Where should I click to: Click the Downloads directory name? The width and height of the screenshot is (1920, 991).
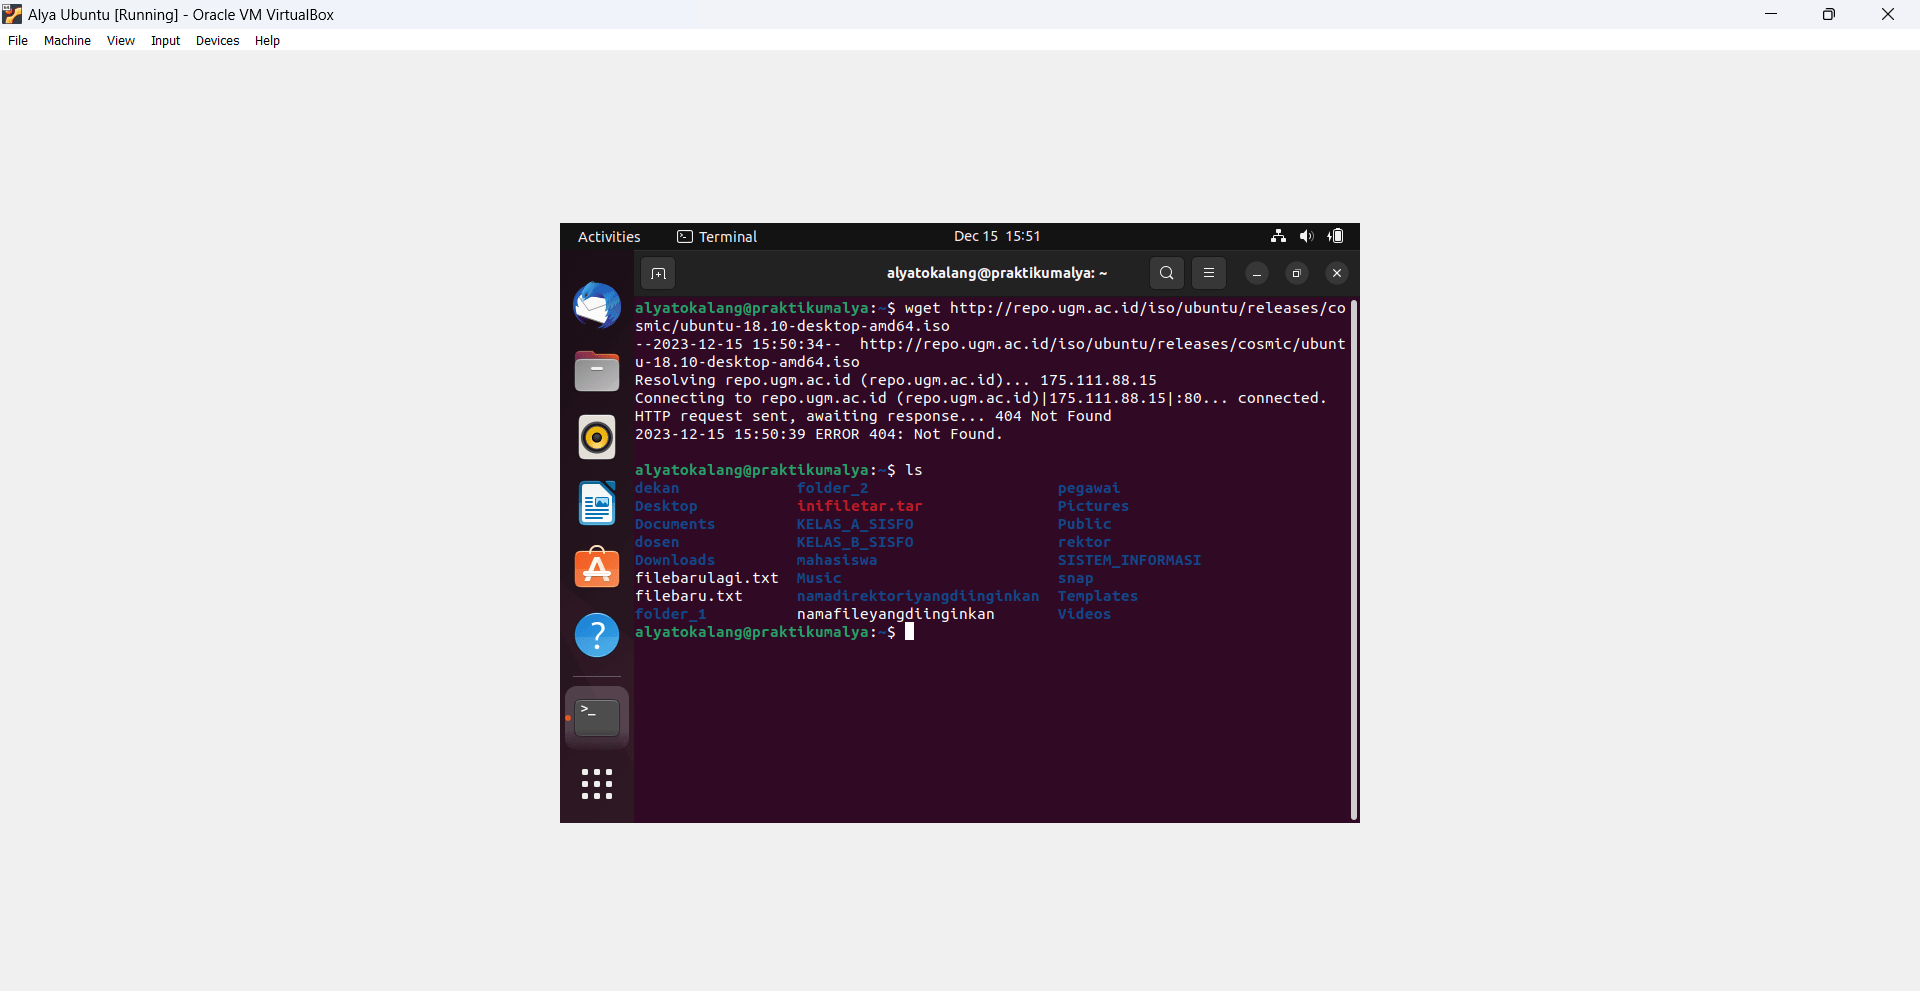pyautogui.click(x=674, y=560)
